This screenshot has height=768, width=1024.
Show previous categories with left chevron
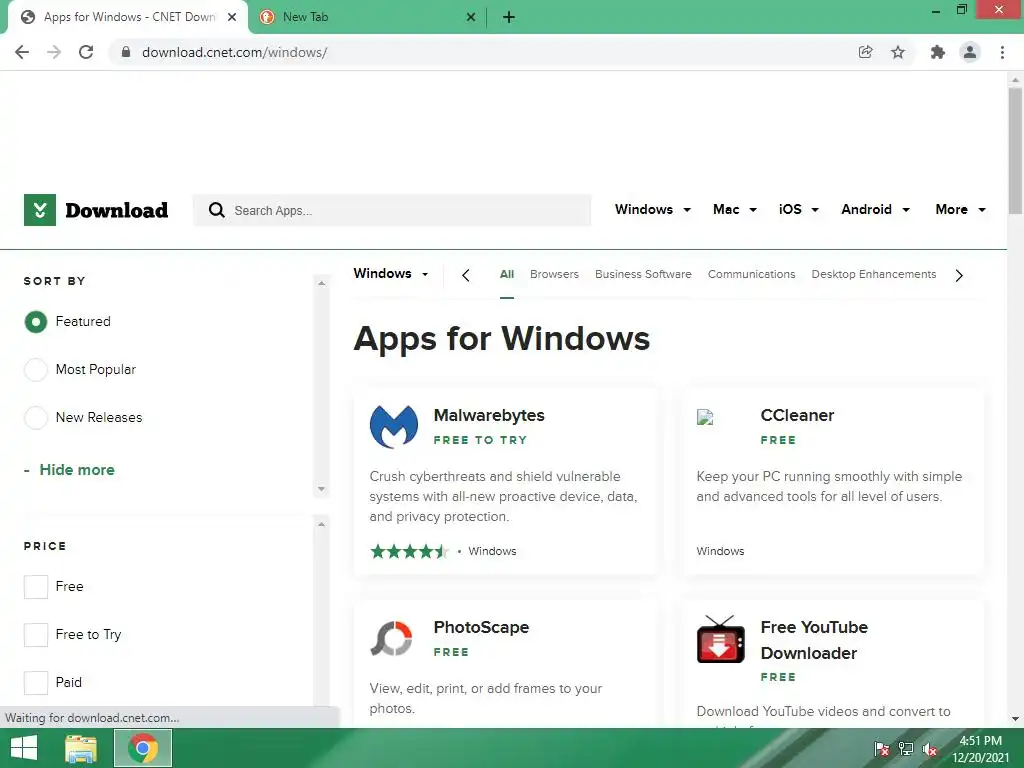point(466,276)
